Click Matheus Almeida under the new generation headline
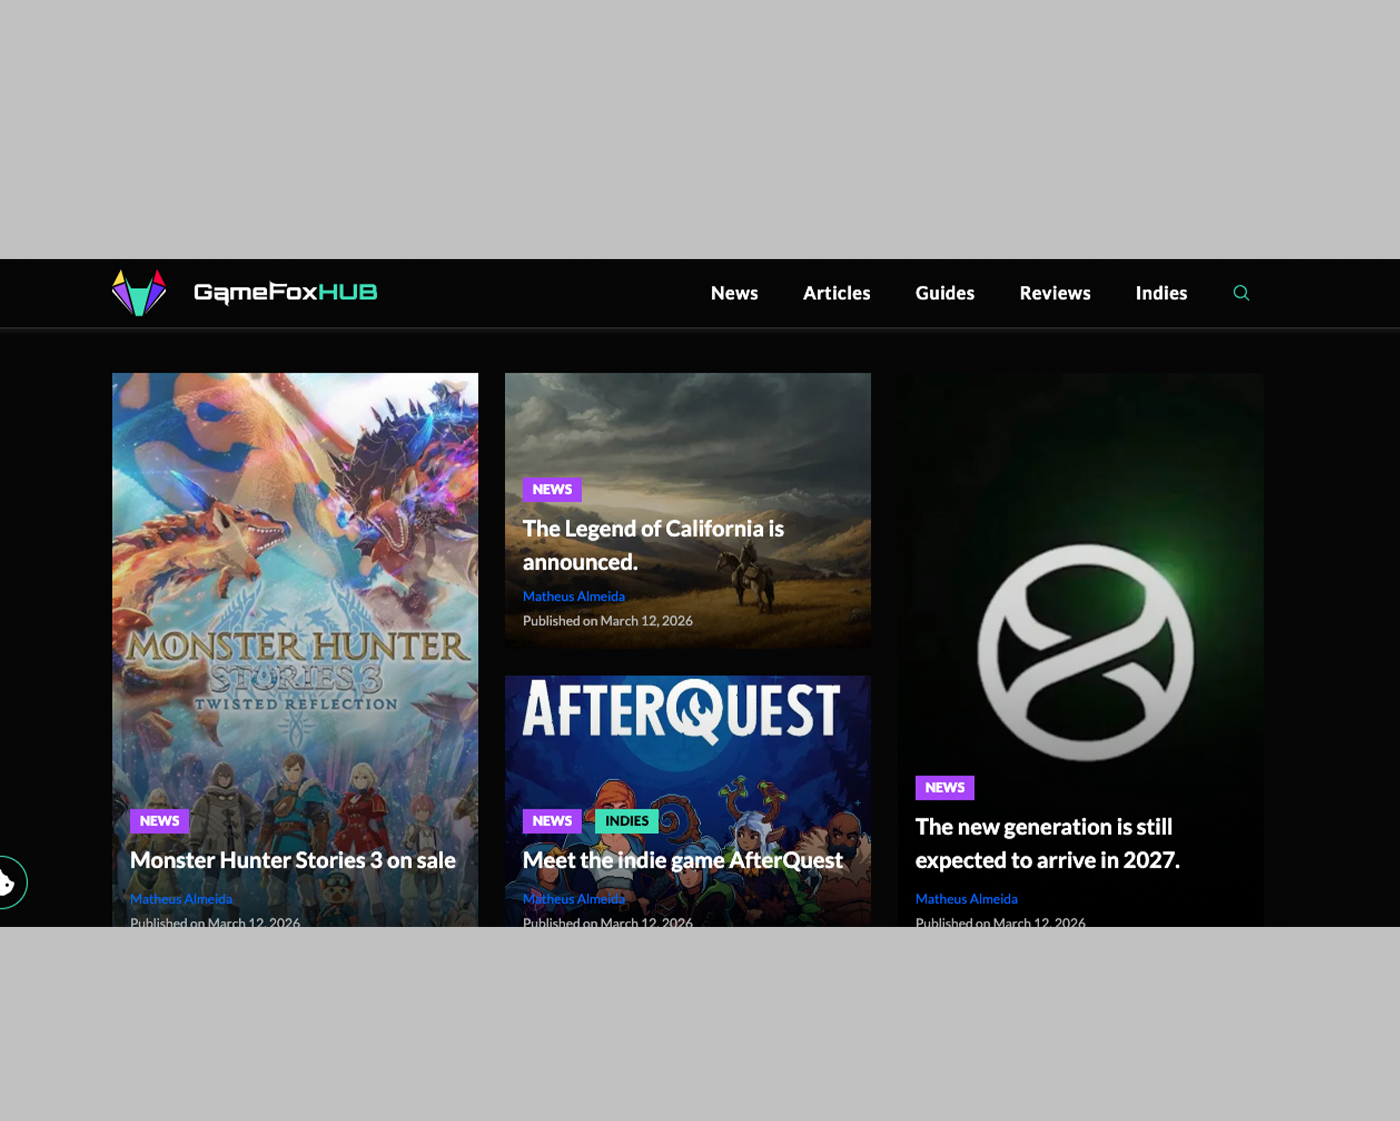Screen dimensions: 1400x1121 point(967,899)
